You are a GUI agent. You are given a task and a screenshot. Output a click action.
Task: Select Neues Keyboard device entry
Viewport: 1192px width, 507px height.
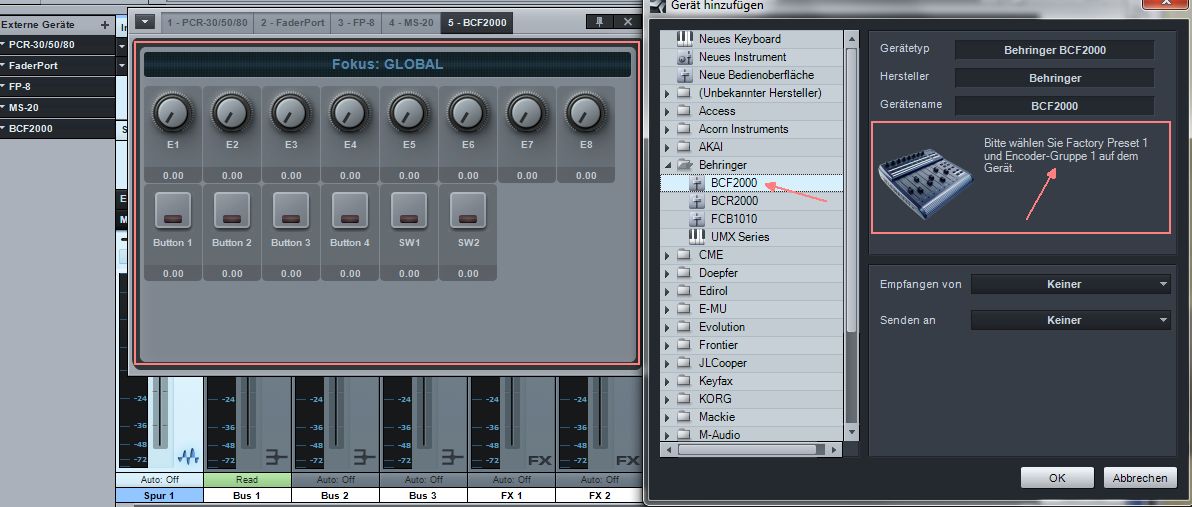pyautogui.click(x=739, y=39)
